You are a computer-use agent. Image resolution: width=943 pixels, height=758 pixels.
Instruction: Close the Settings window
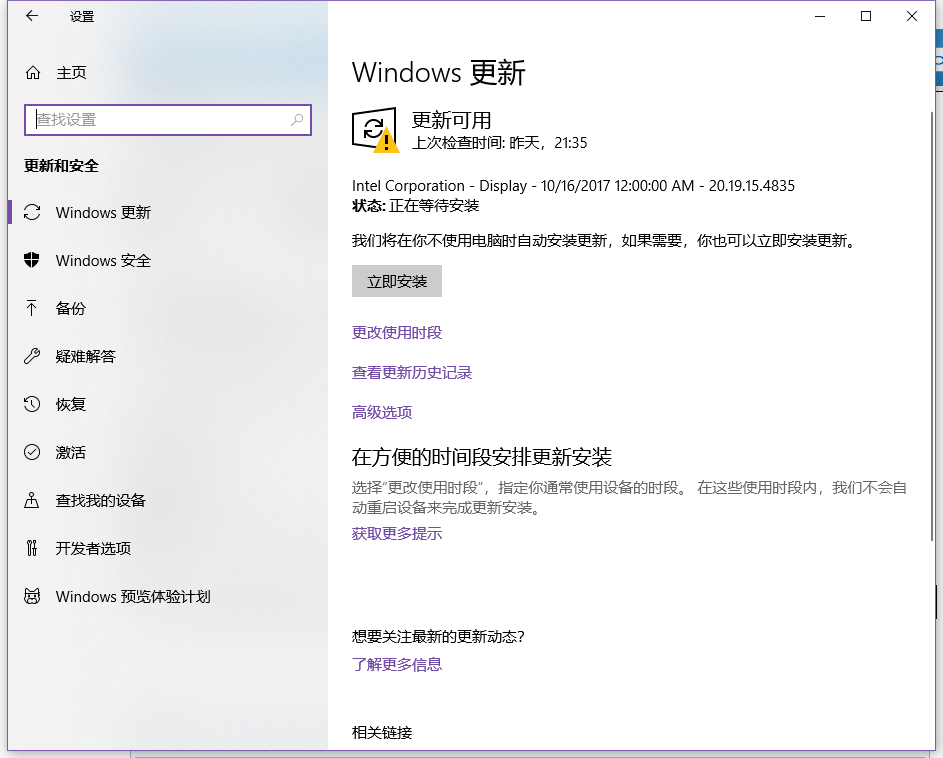click(912, 16)
